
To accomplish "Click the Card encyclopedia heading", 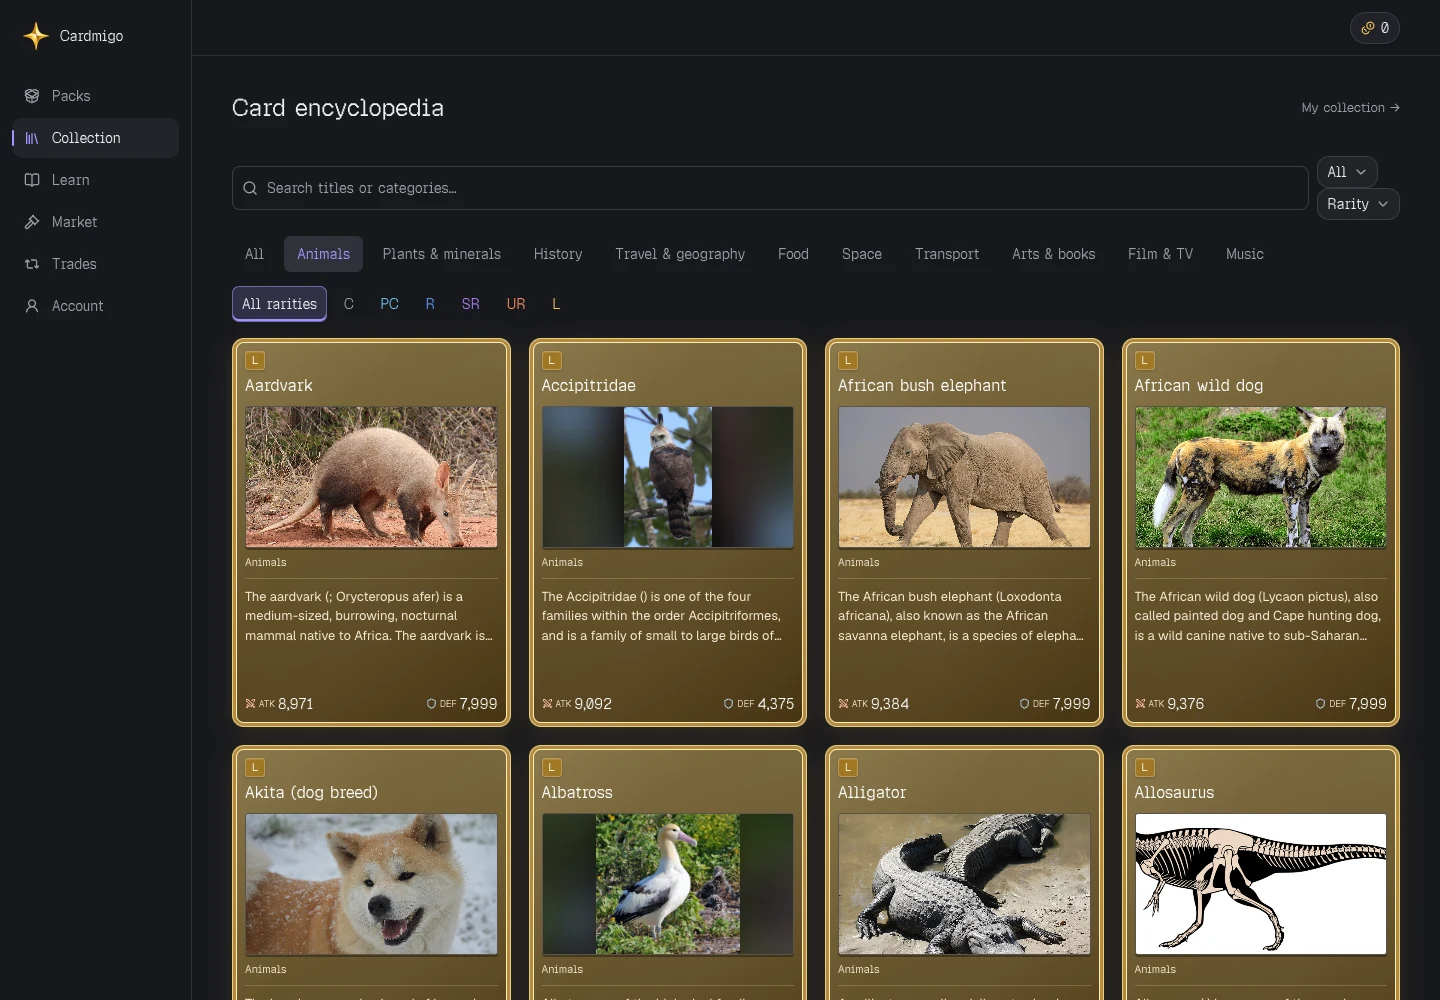I will click(x=338, y=108).
